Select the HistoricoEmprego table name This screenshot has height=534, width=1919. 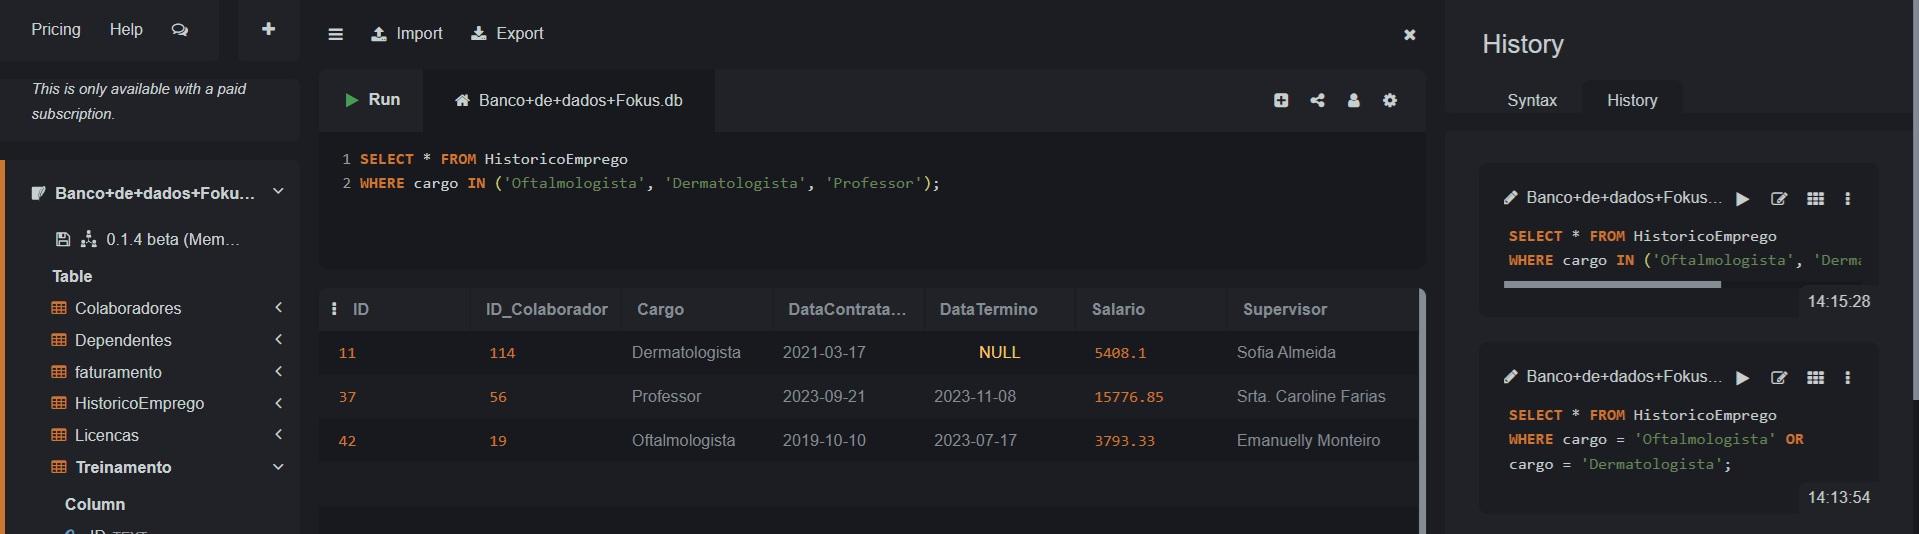(x=139, y=403)
